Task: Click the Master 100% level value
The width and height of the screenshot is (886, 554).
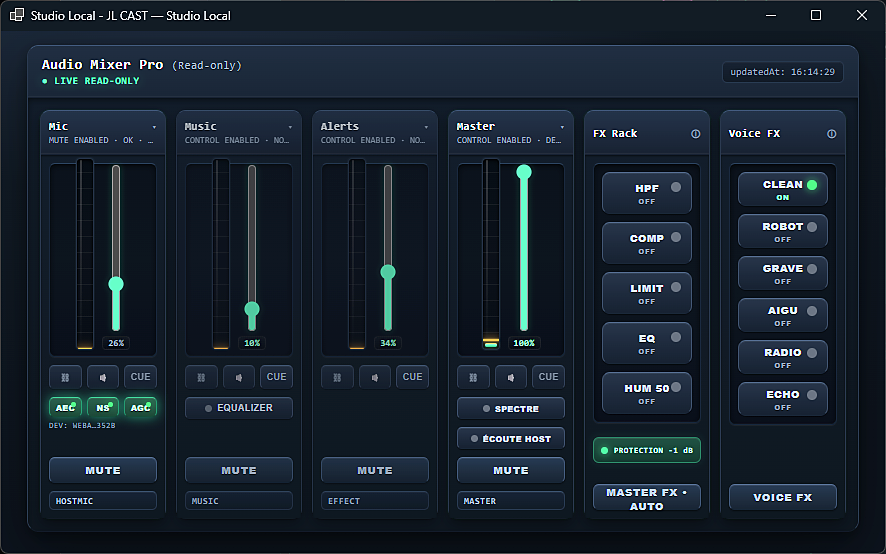Action: 524,343
